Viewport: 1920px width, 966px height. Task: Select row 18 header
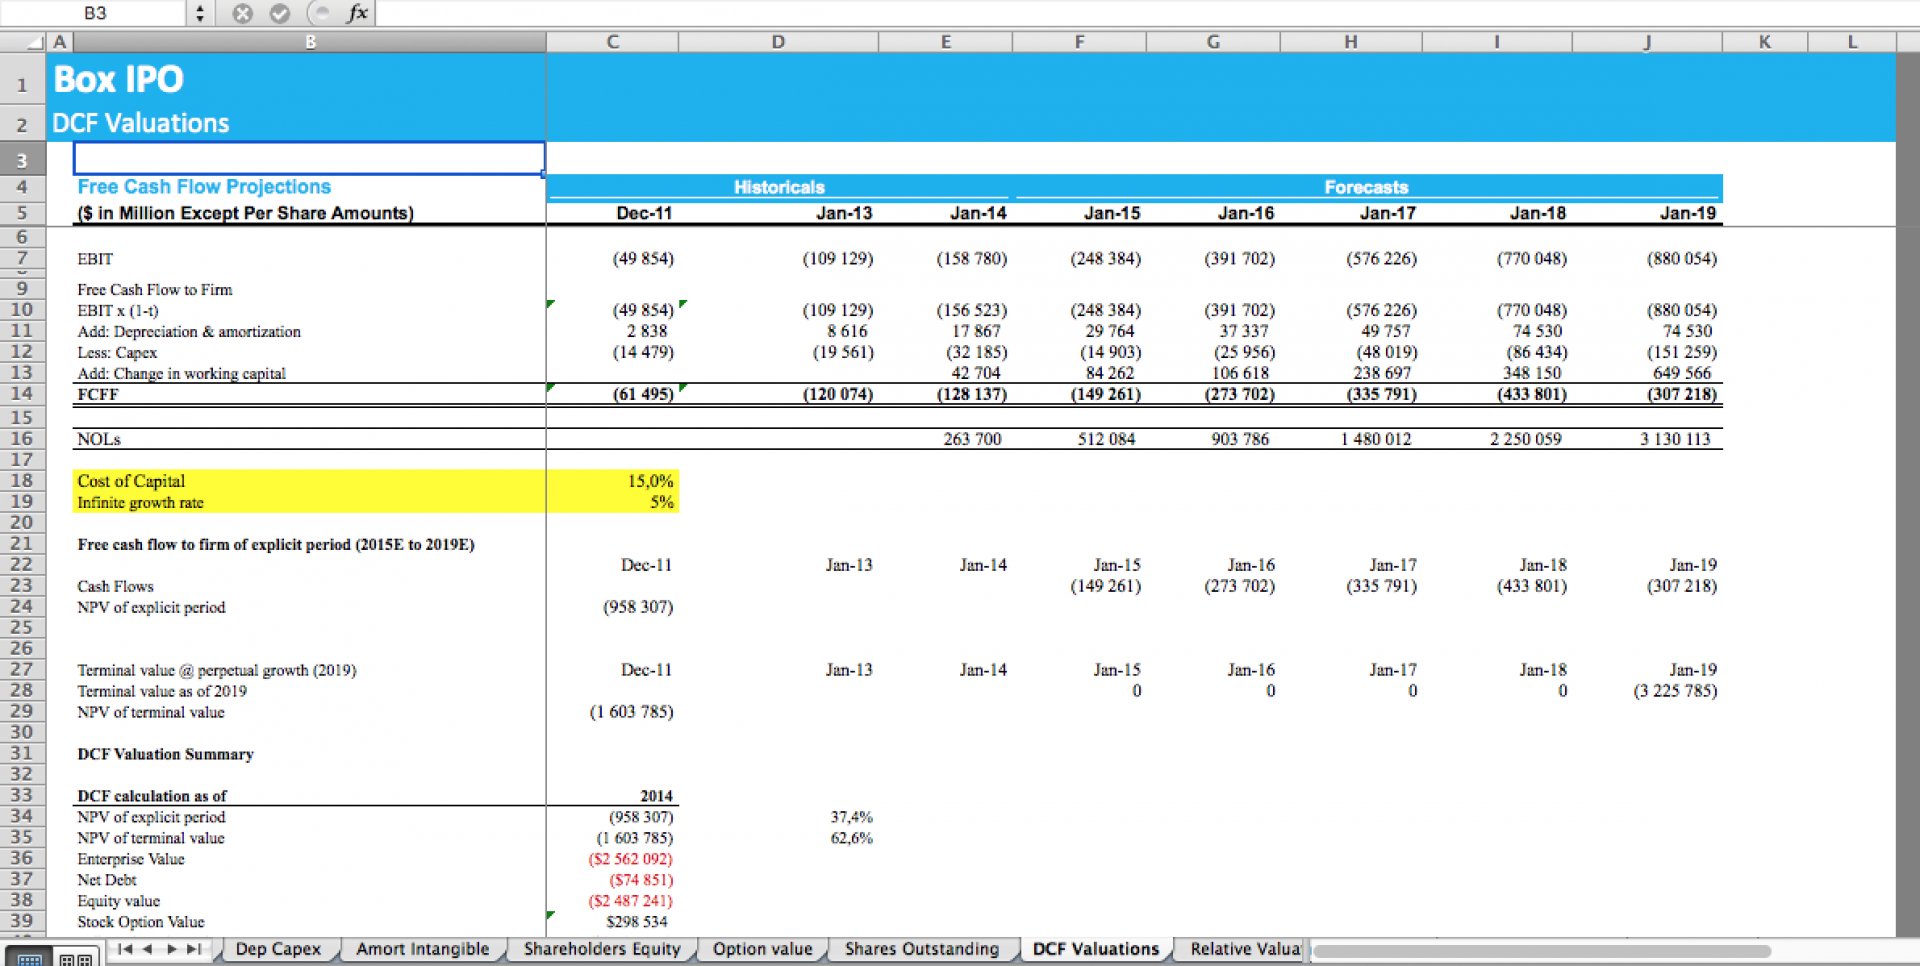tap(22, 481)
